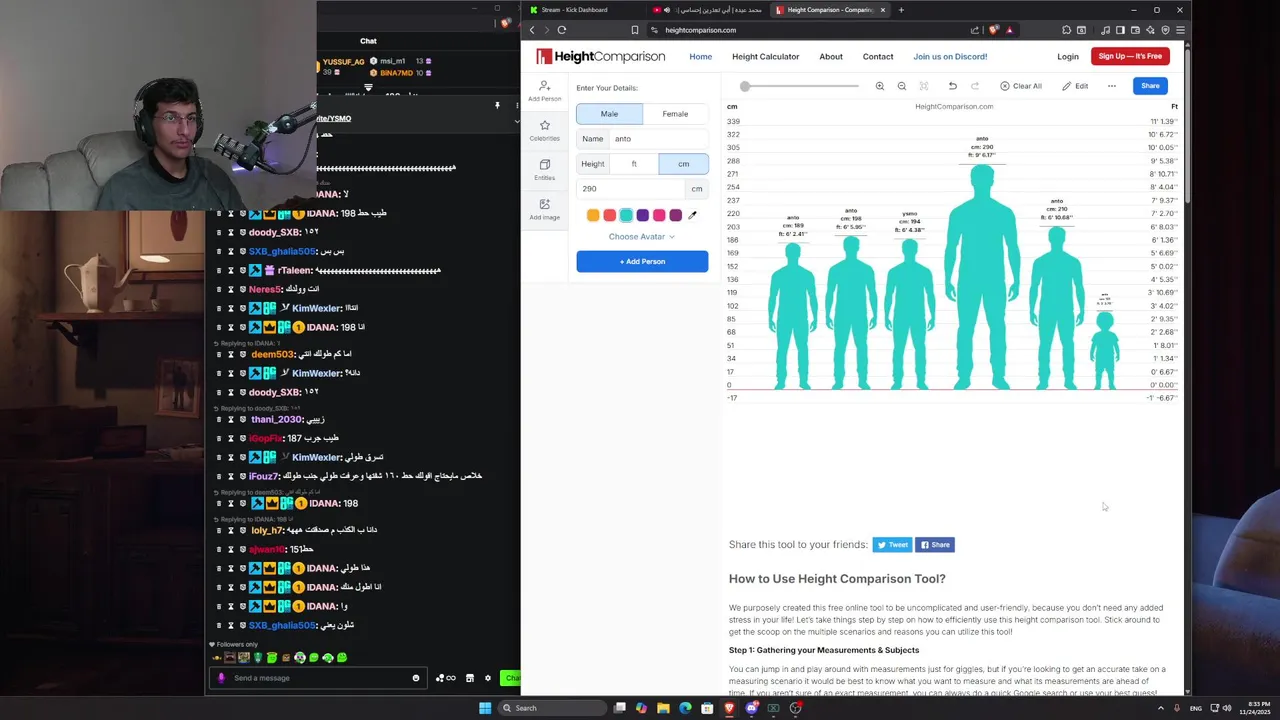Click the browser address bar URL
Image resolution: width=1280 pixels, height=720 pixels.
tap(700, 30)
